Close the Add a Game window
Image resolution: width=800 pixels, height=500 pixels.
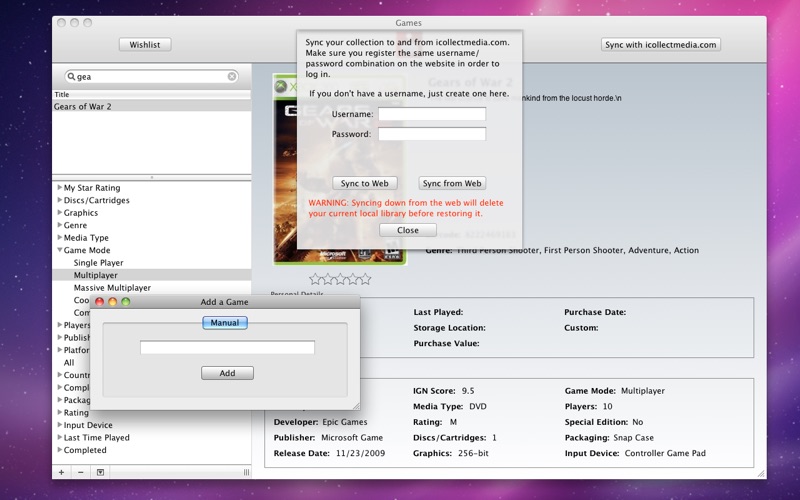[99, 302]
